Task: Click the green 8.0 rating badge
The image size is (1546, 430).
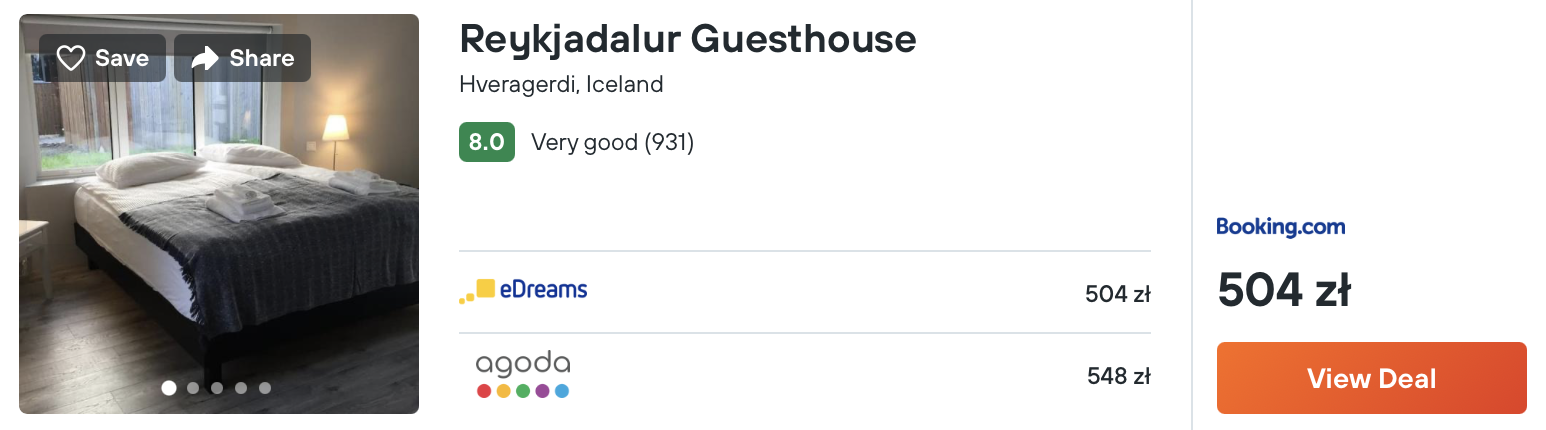Action: coord(487,142)
